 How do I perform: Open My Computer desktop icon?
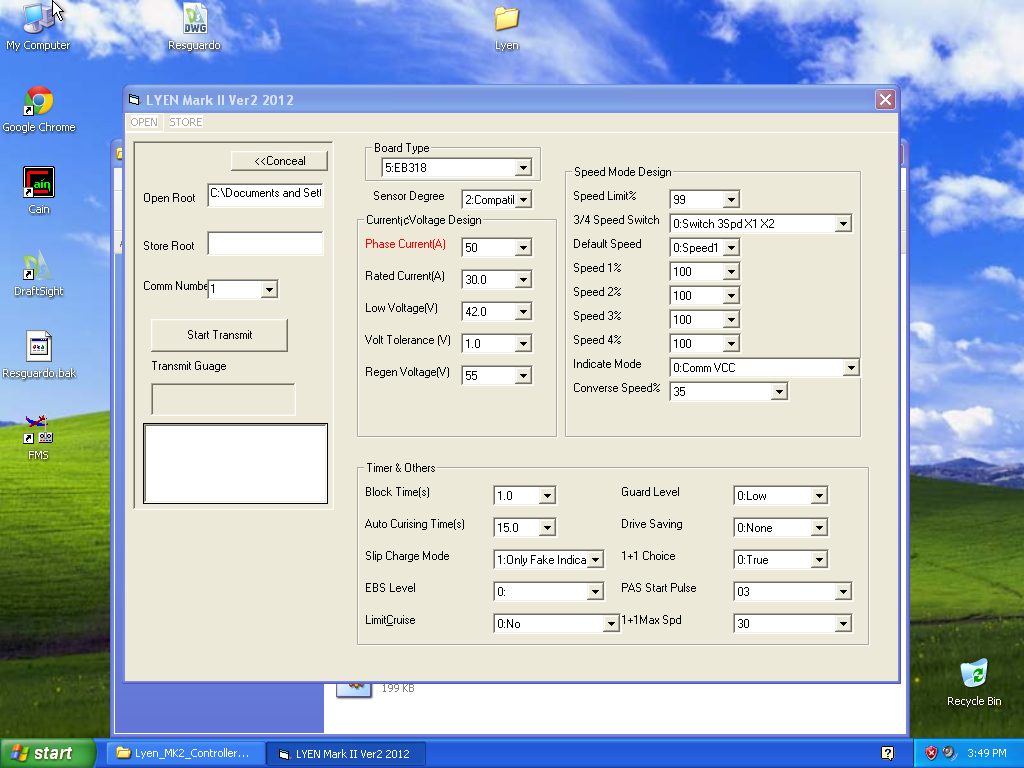37,26
